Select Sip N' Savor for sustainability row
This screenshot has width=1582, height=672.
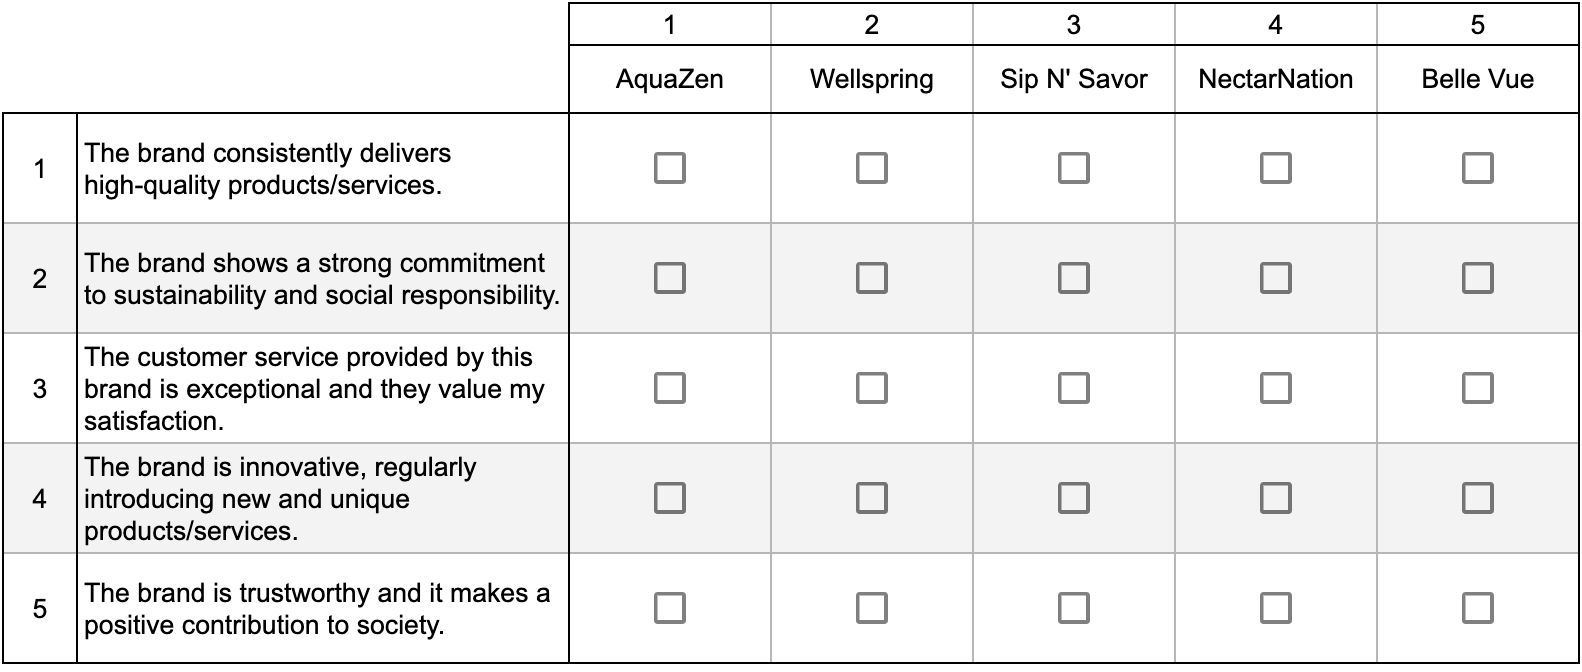(1073, 278)
